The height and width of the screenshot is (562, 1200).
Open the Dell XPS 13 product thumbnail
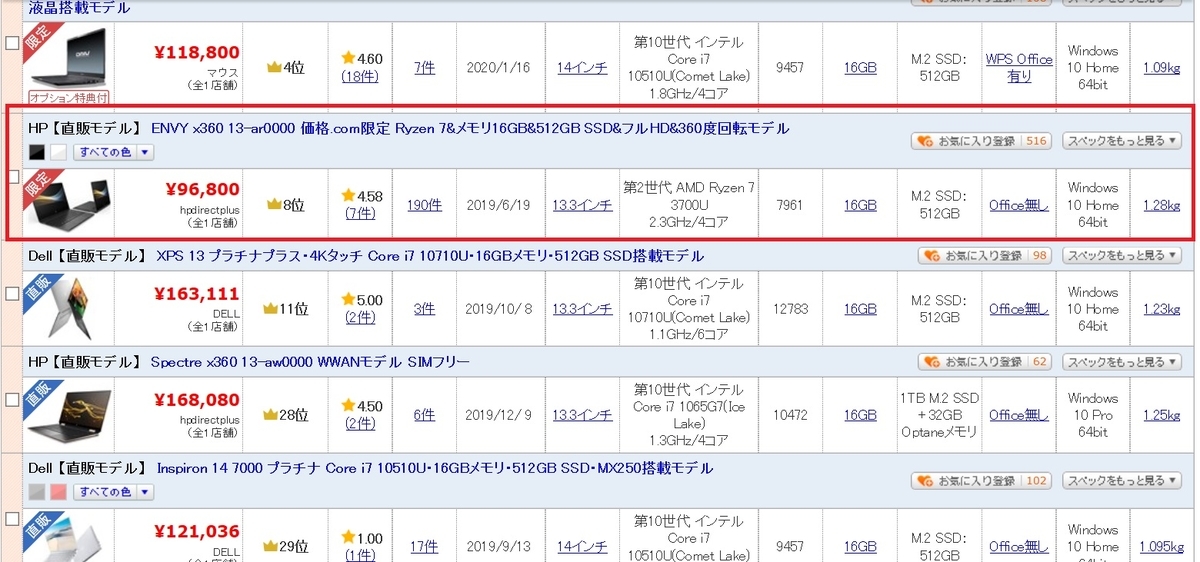pos(68,307)
